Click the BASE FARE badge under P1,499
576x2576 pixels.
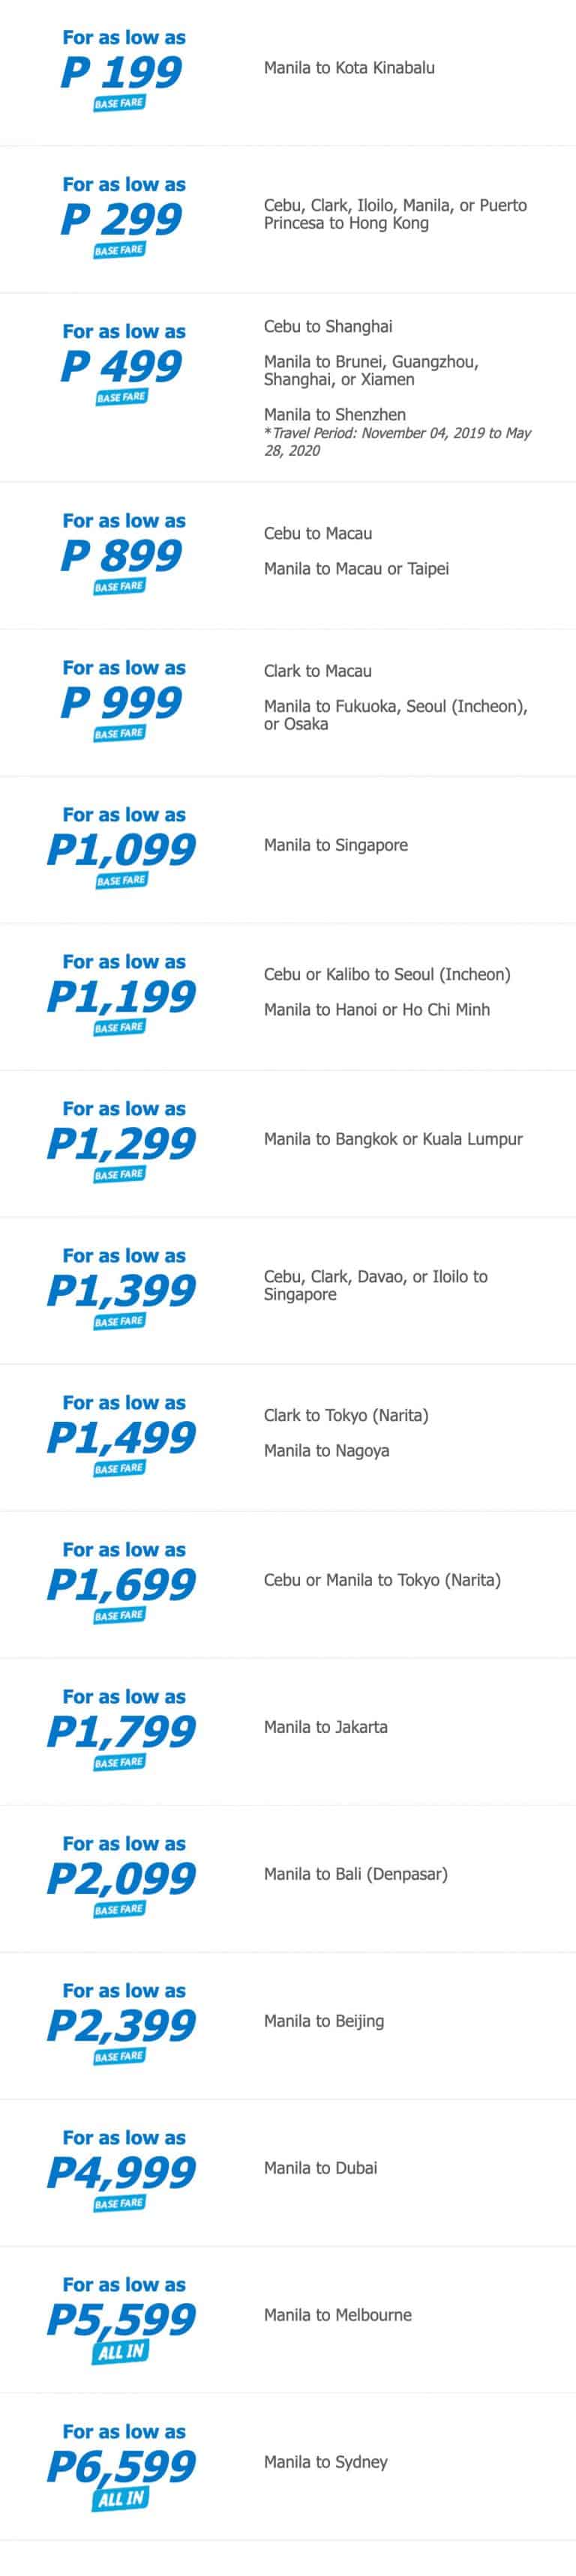[x=120, y=1468]
